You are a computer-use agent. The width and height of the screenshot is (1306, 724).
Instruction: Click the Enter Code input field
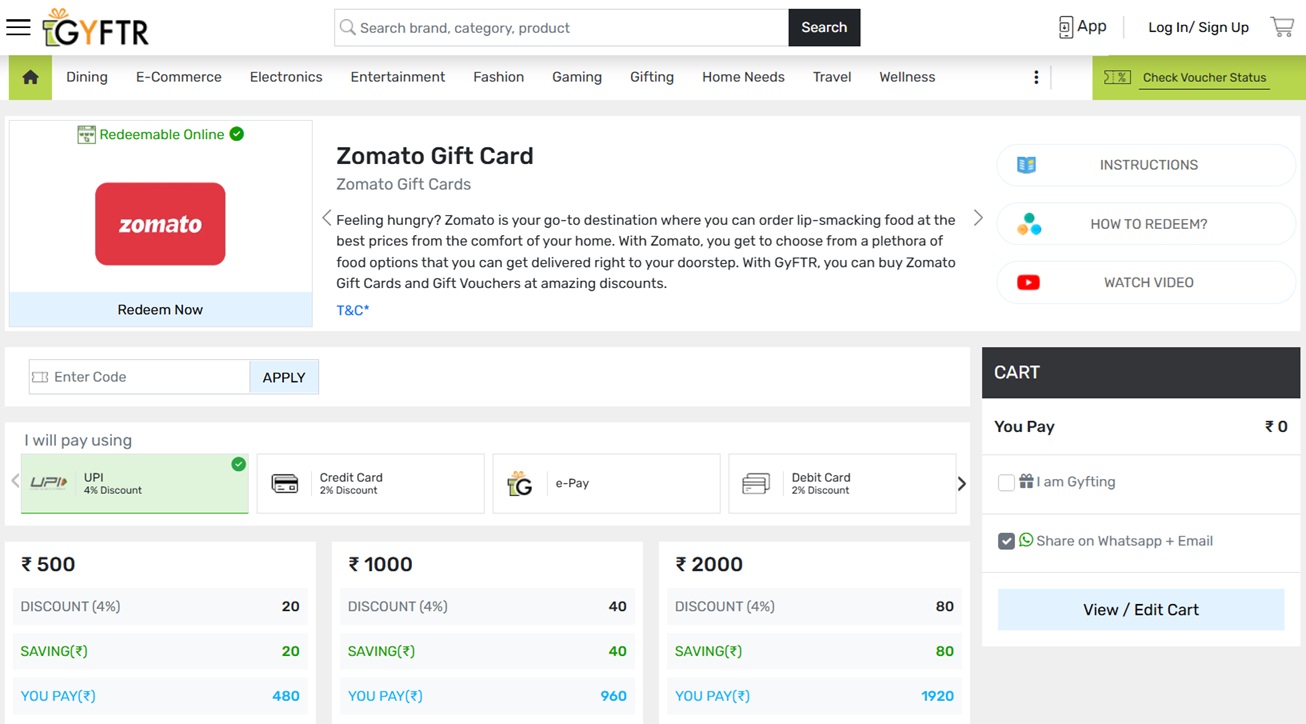[x=148, y=377]
